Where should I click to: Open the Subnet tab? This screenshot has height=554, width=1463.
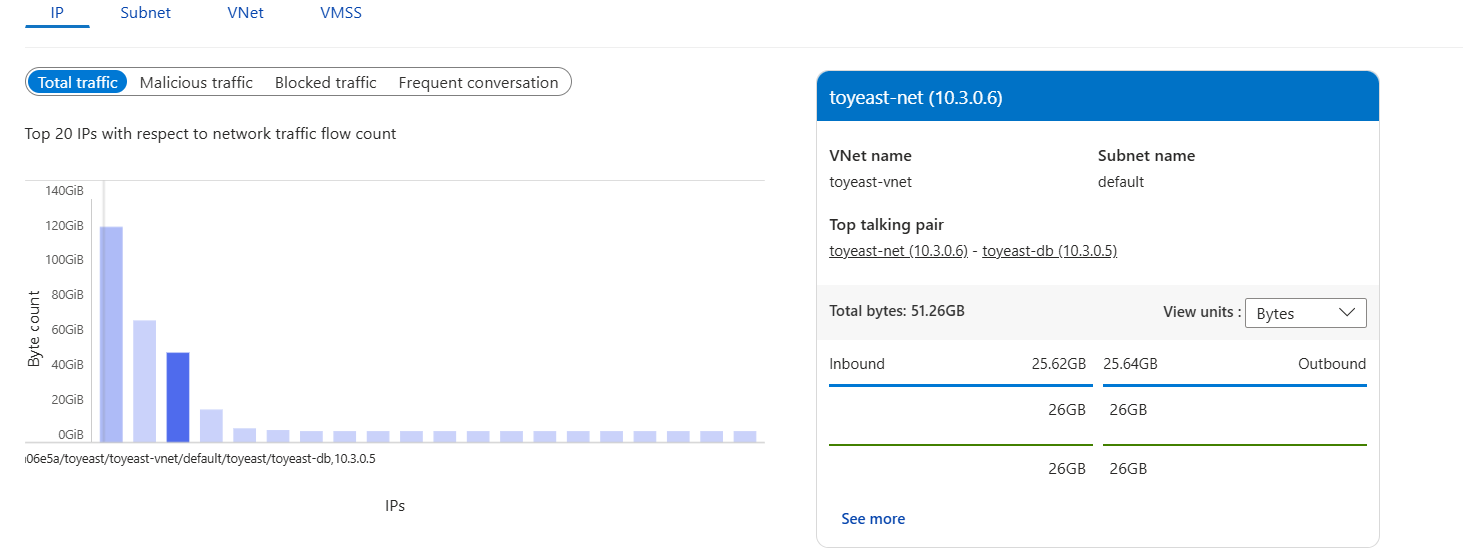point(145,13)
